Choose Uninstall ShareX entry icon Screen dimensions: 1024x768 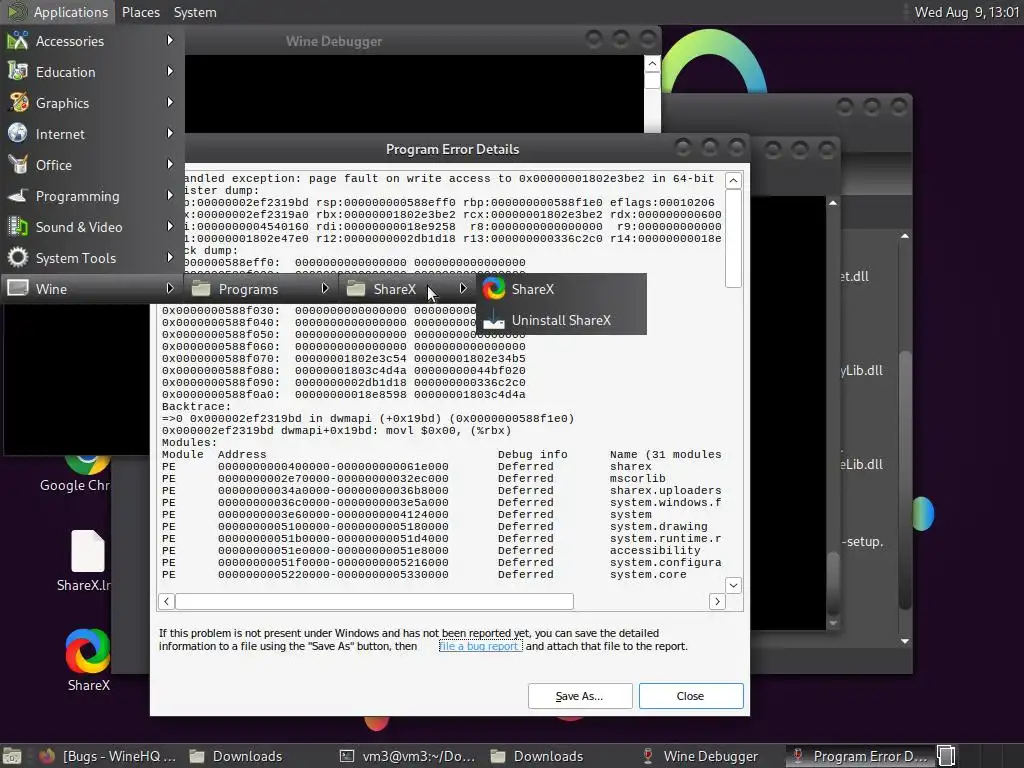click(494, 320)
